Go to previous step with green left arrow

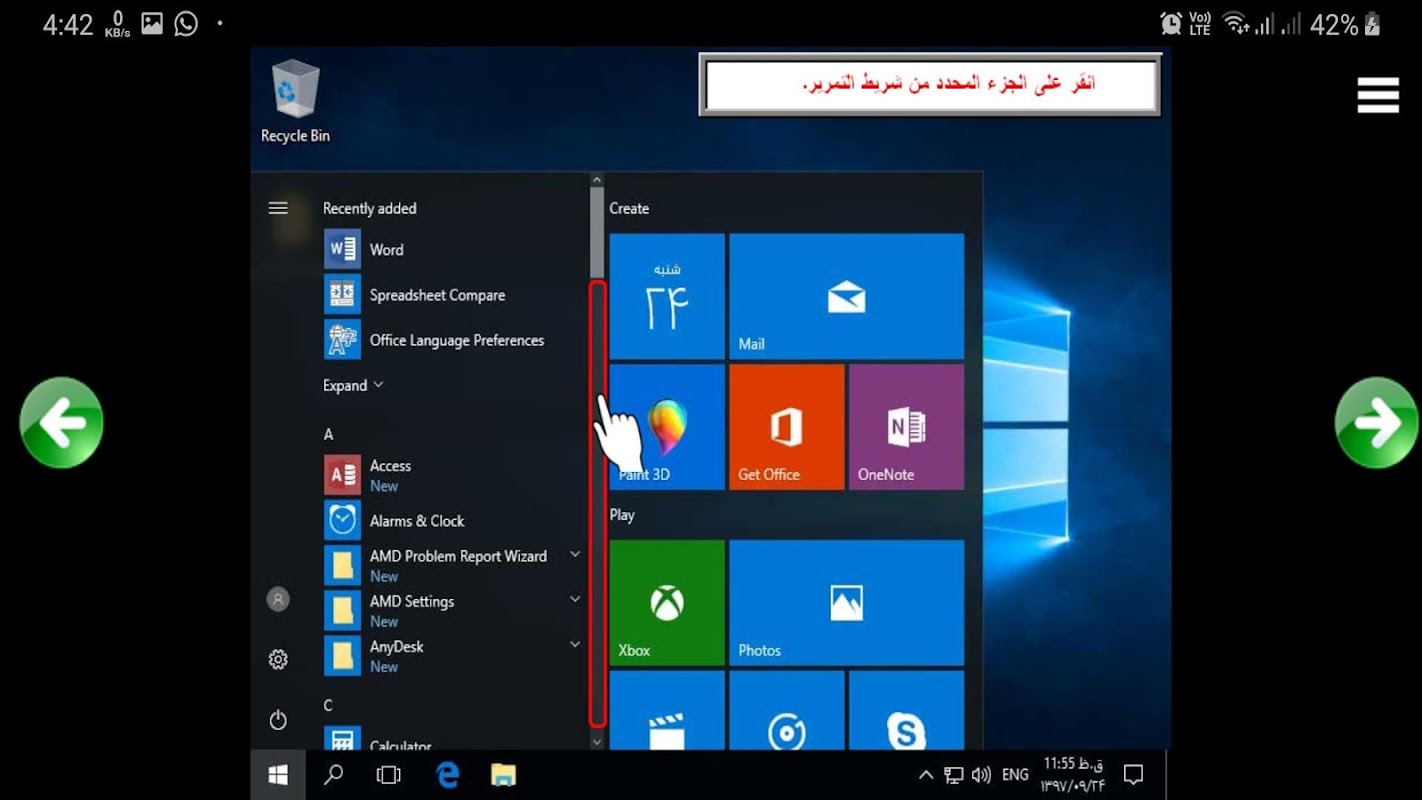pyautogui.click(x=61, y=423)
